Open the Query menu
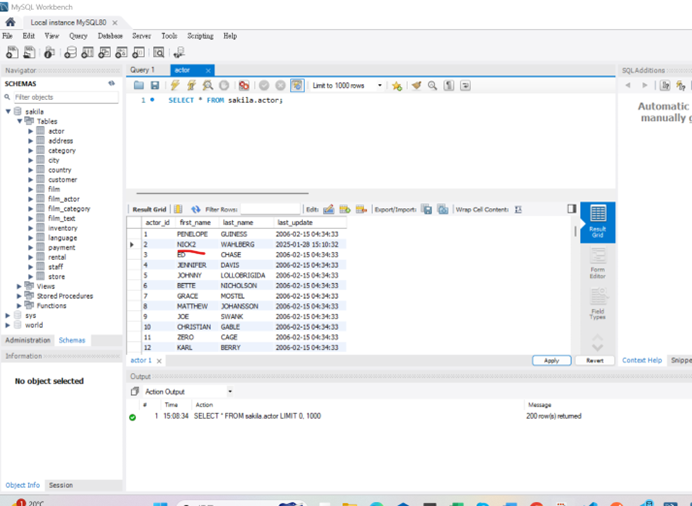Screen dimensions: 692x506 coord(78,36)
